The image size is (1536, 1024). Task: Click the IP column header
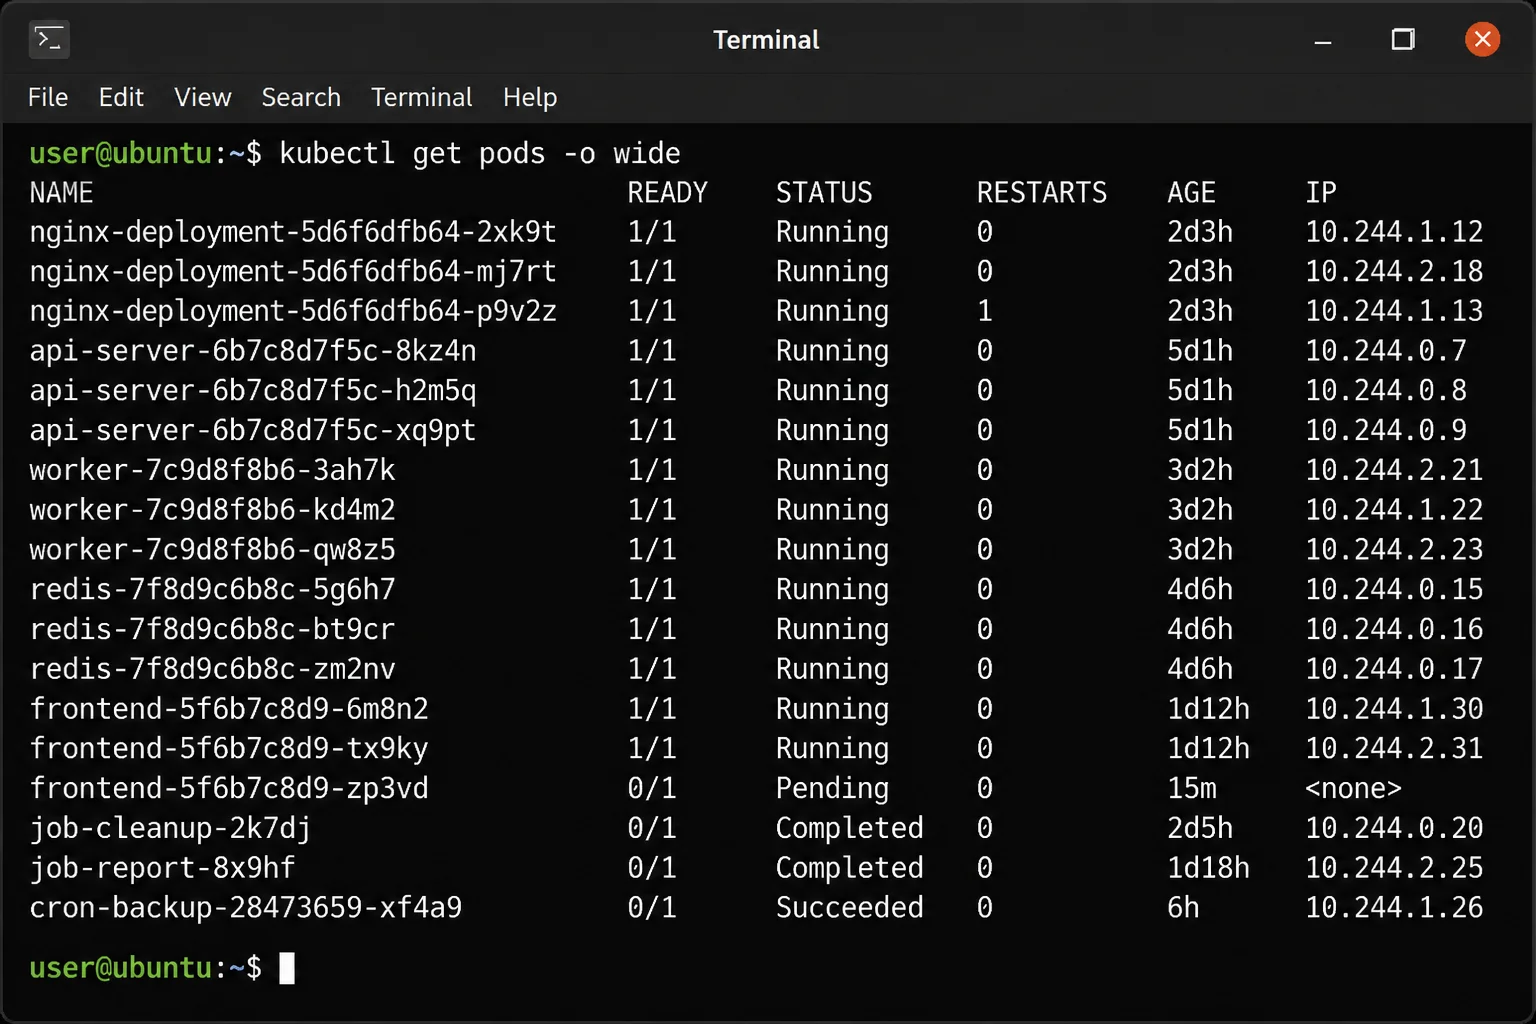1321,192
